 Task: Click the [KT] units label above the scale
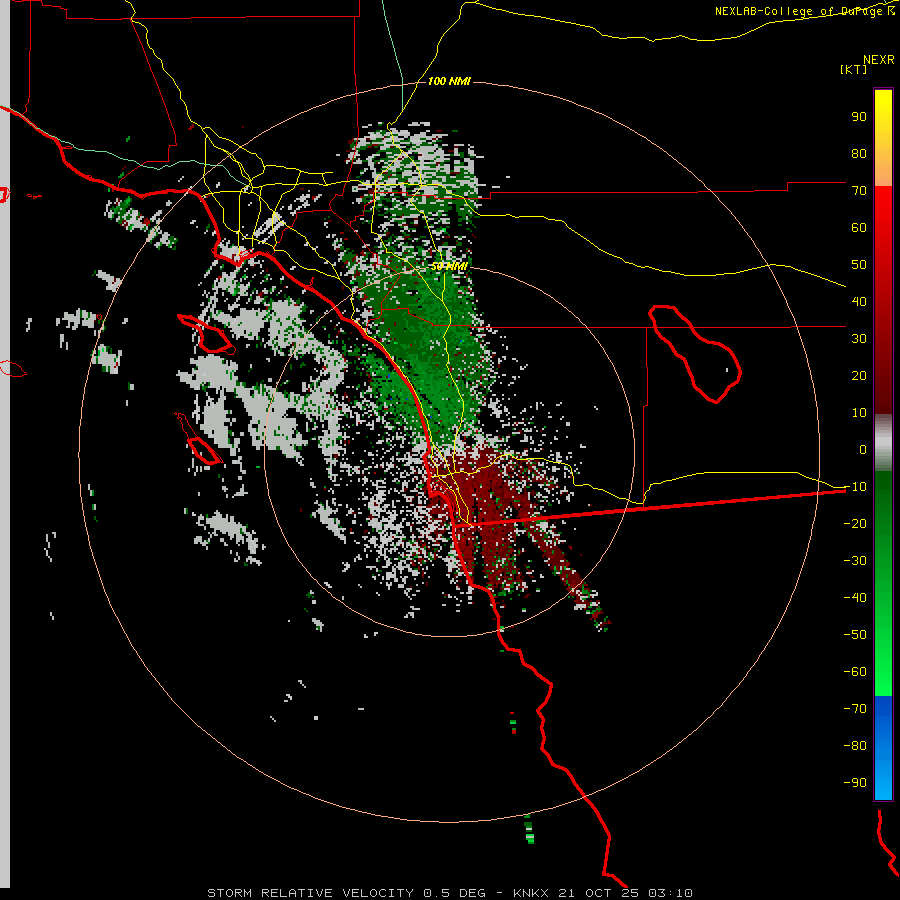point(854,69)
